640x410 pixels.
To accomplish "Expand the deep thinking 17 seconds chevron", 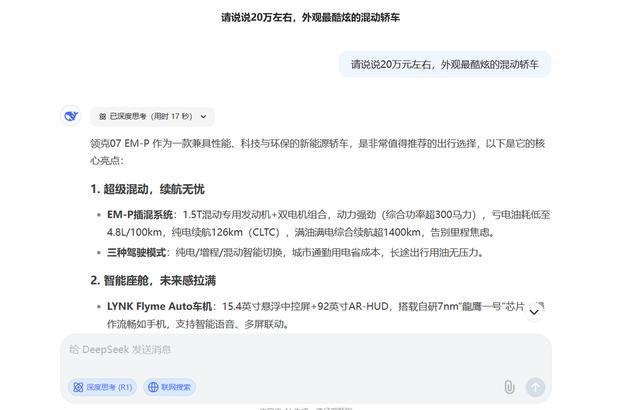I will coord(203,117).
